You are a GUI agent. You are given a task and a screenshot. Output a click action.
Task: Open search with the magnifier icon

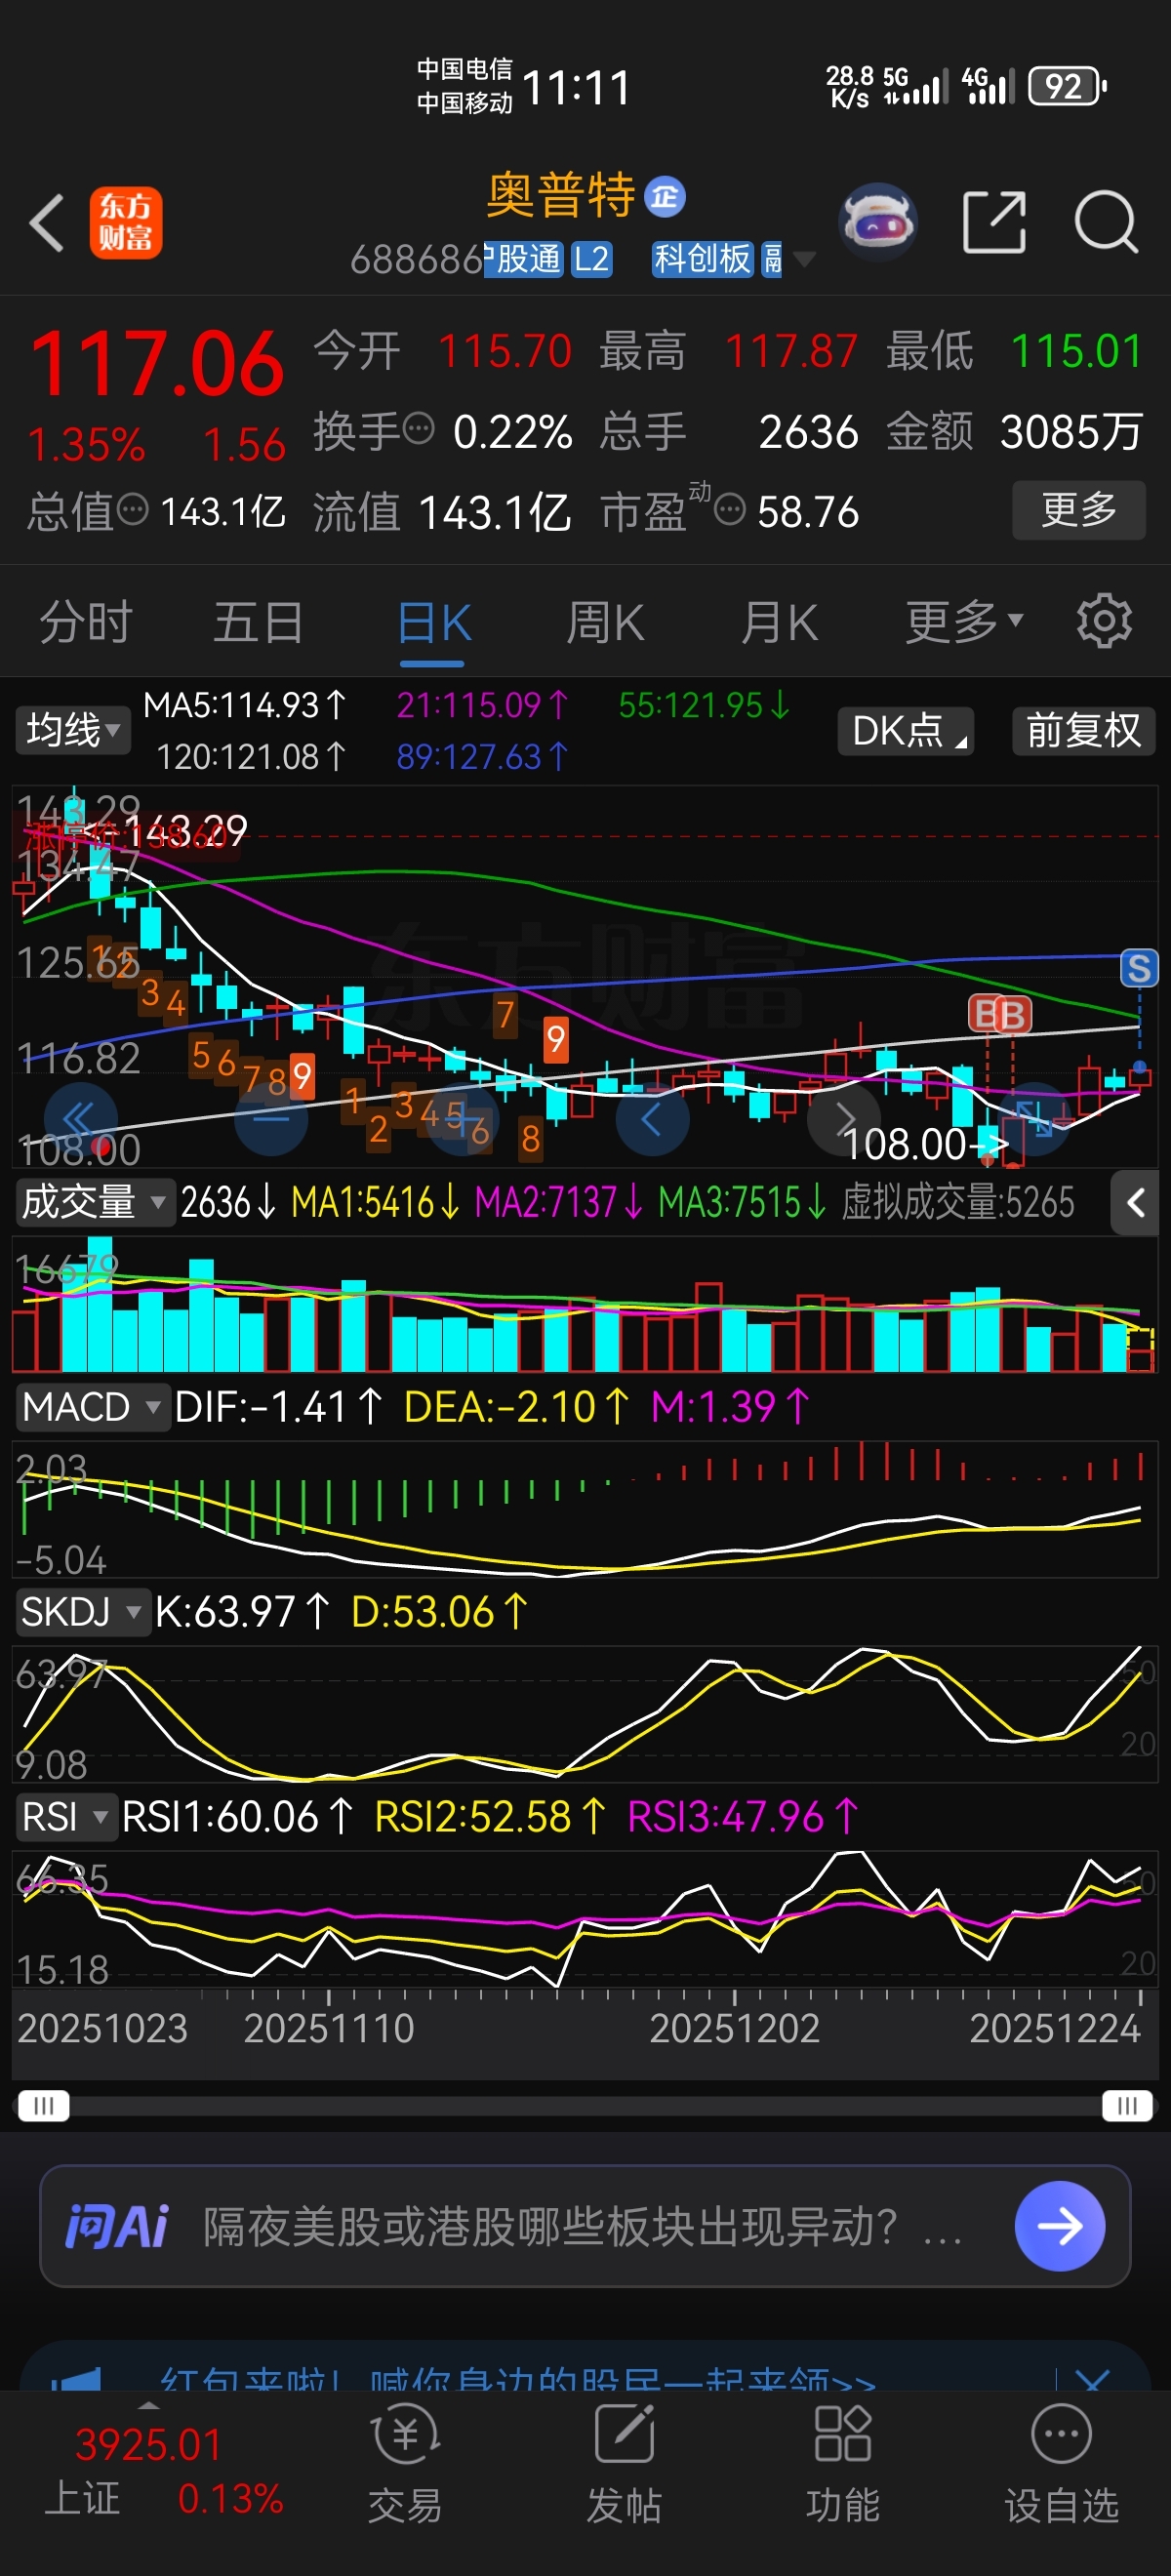(x=1106, y=221)
